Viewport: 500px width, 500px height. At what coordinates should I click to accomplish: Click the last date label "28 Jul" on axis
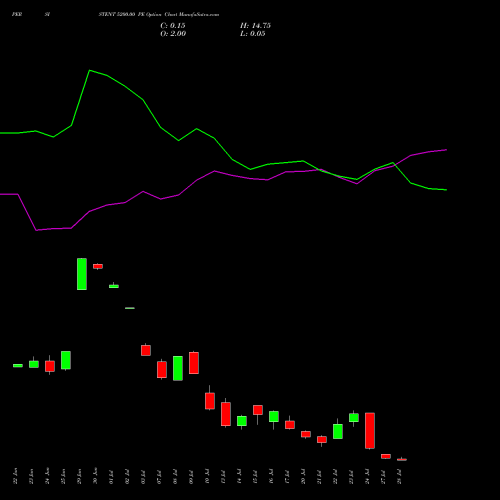click(400, 476)
